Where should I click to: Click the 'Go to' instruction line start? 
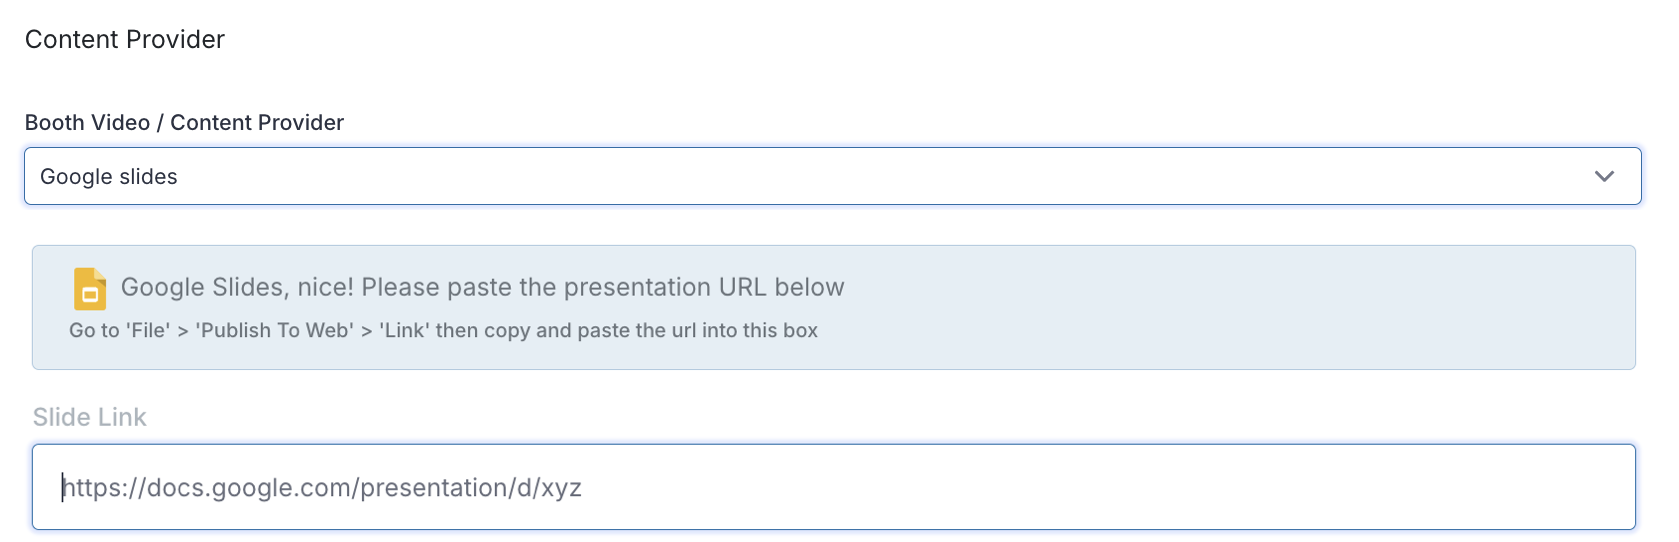click(94, 330)
